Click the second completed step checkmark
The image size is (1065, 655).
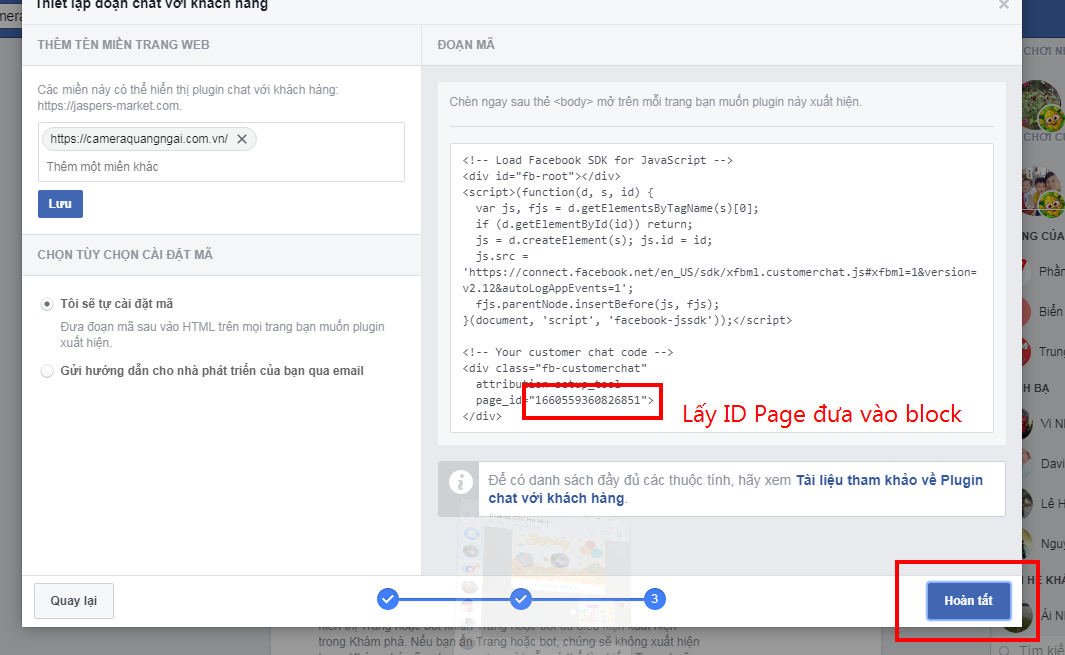[x=521, y=599]
